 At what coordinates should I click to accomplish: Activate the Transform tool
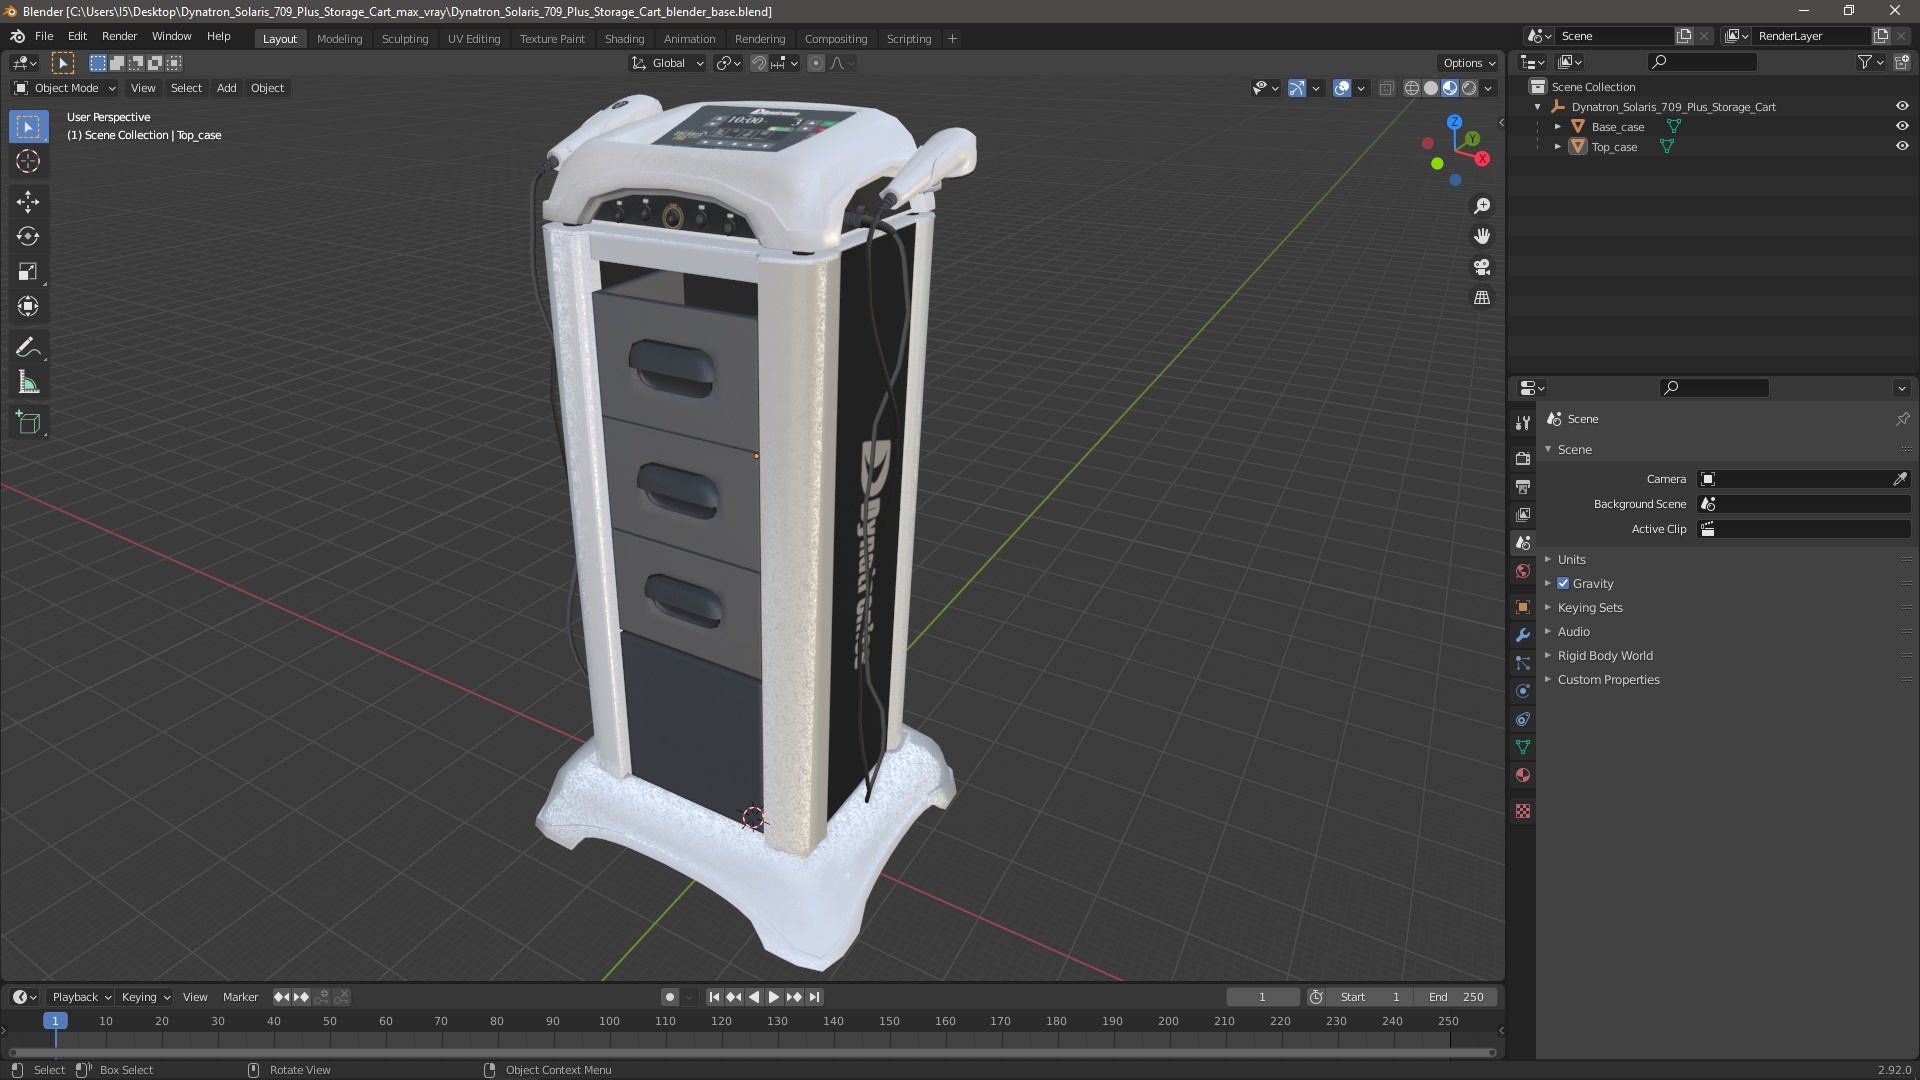pos(28,307)
